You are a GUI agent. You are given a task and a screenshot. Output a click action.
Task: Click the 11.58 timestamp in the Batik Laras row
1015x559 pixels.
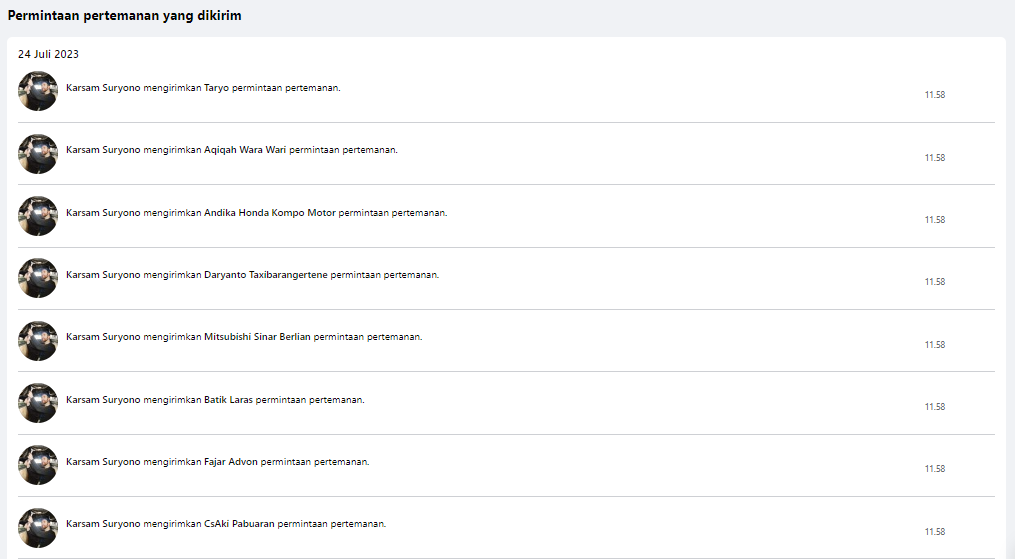pyautogui.click(x=934, y=407)
